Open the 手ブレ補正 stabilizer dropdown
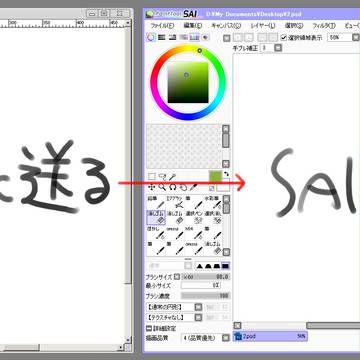The height and width of the screenshot is (360, 360). 278,48
